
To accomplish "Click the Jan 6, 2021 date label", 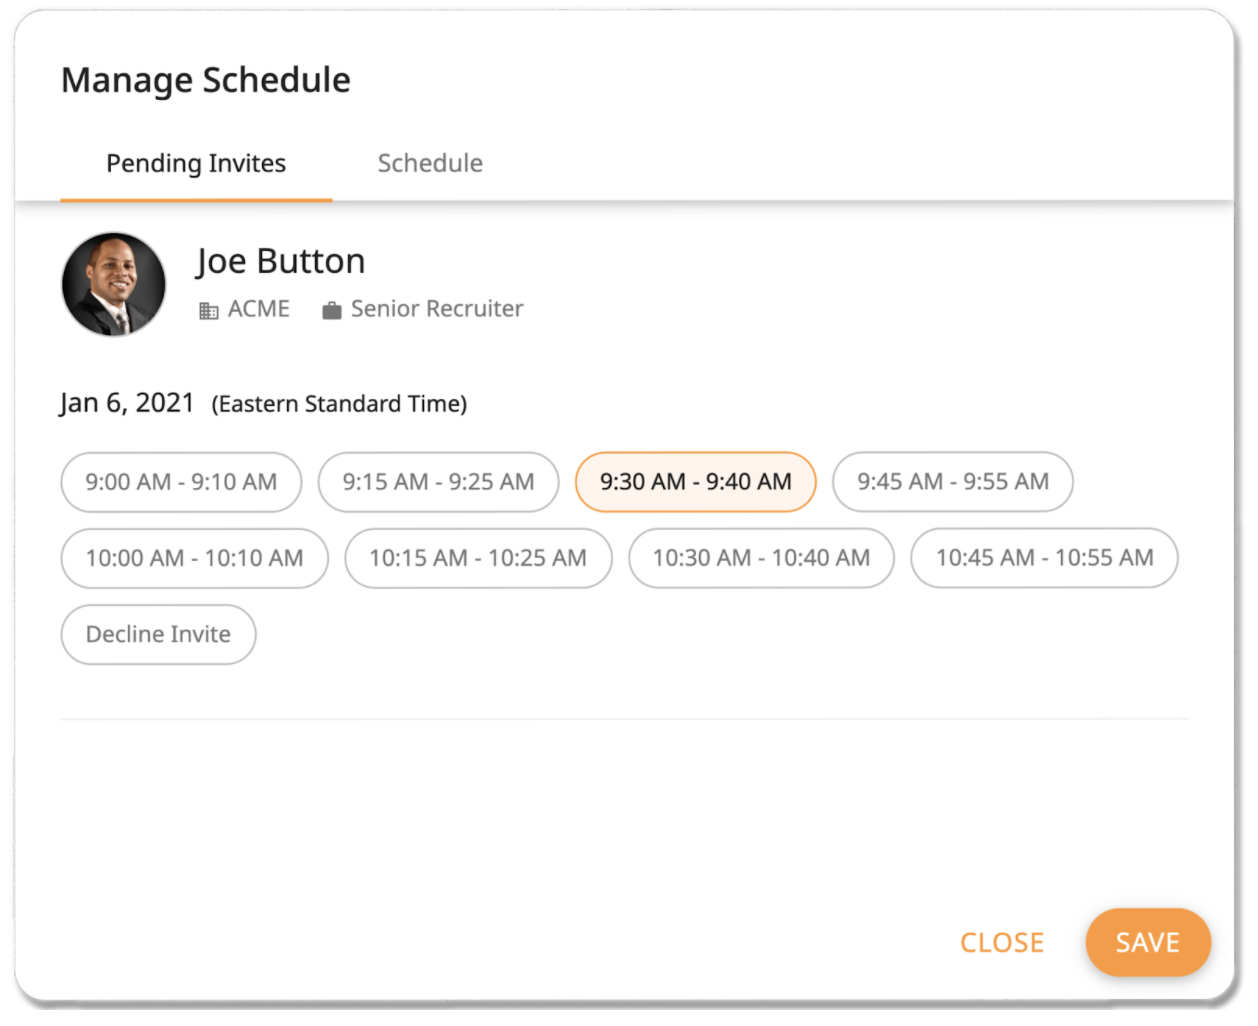I will [127, 403].
